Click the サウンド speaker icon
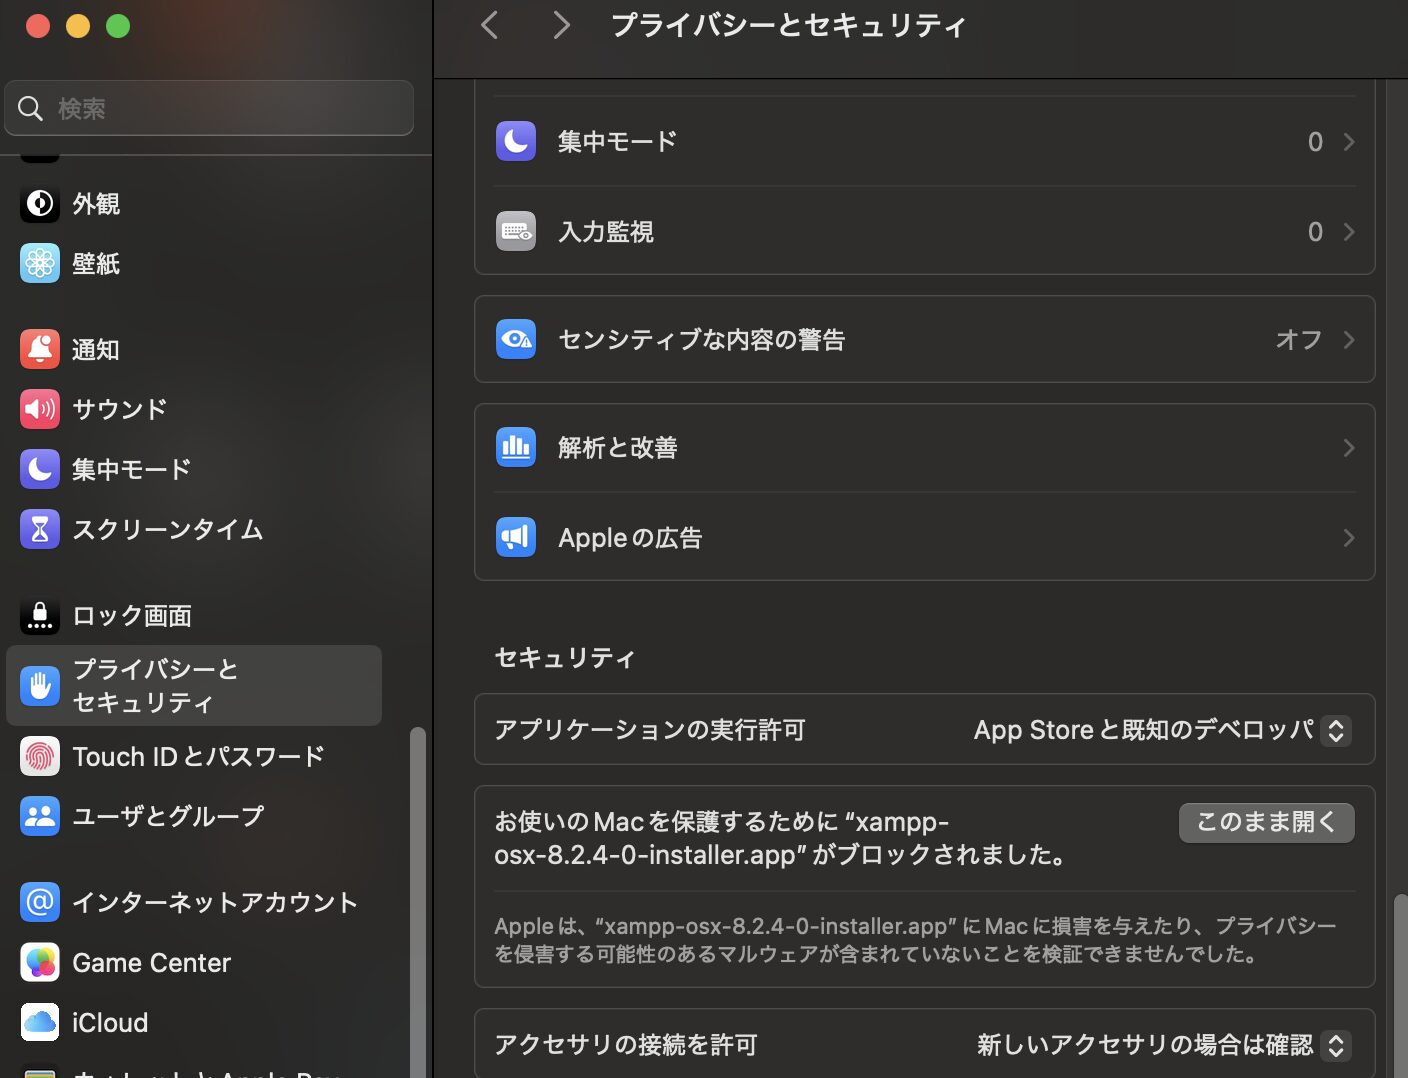This screenshot has height=1078, width=1408. pyautogui.click(x=40, y=409)
